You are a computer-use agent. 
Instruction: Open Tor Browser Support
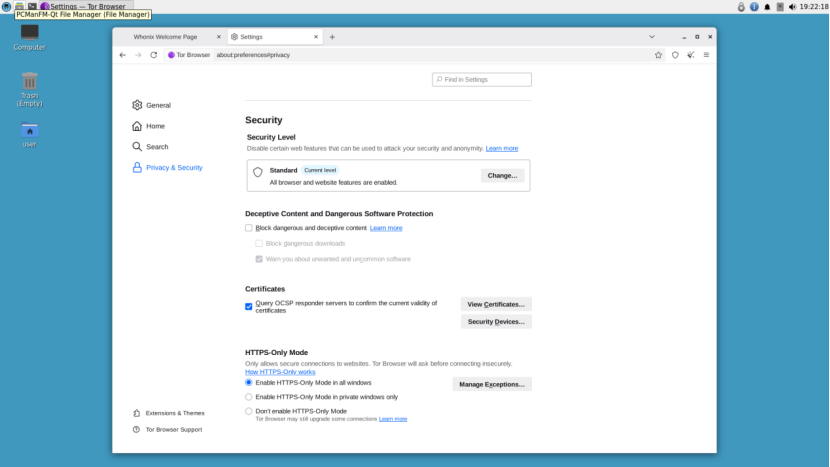pos(167,429)
